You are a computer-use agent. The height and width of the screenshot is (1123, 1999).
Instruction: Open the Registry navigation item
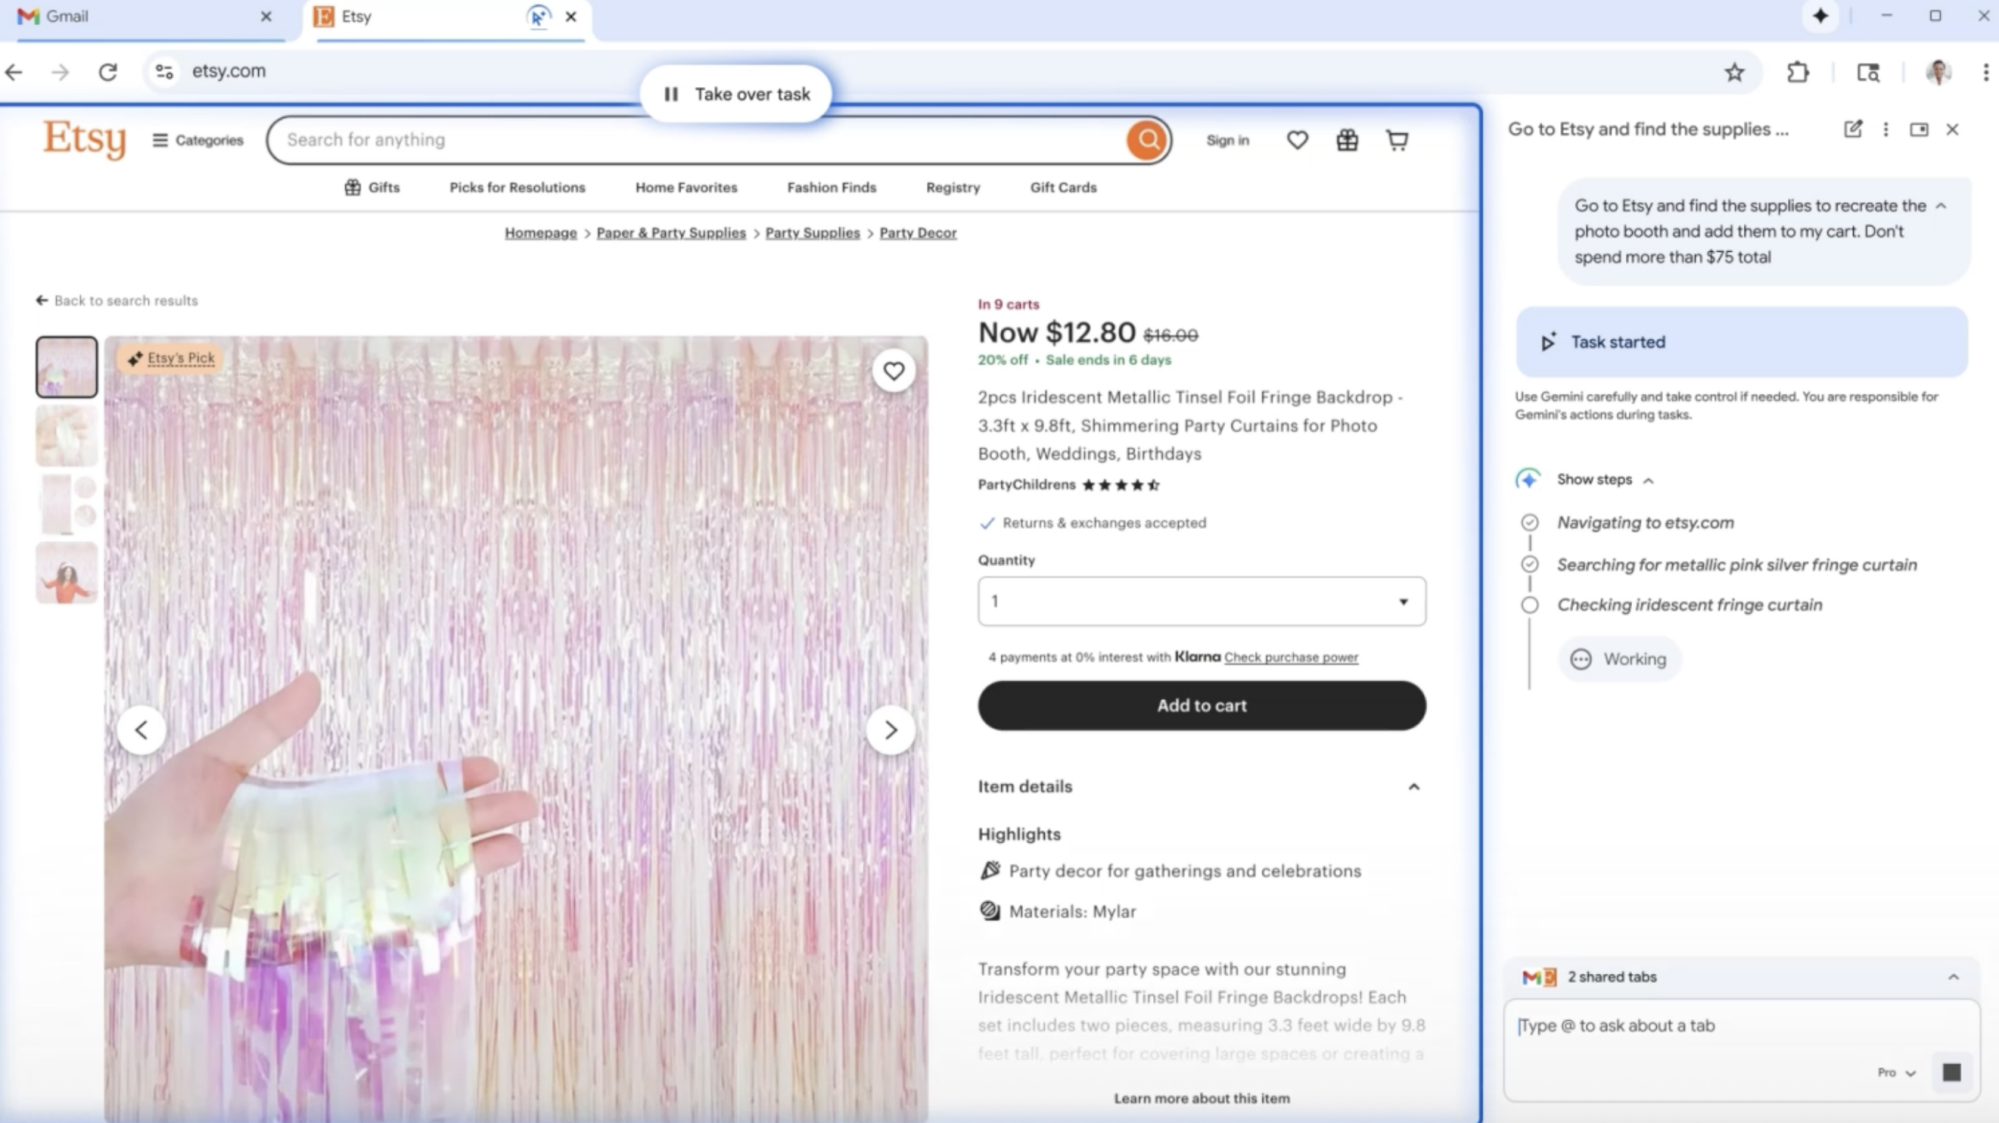pyautogui.click(x=951, y=187)
